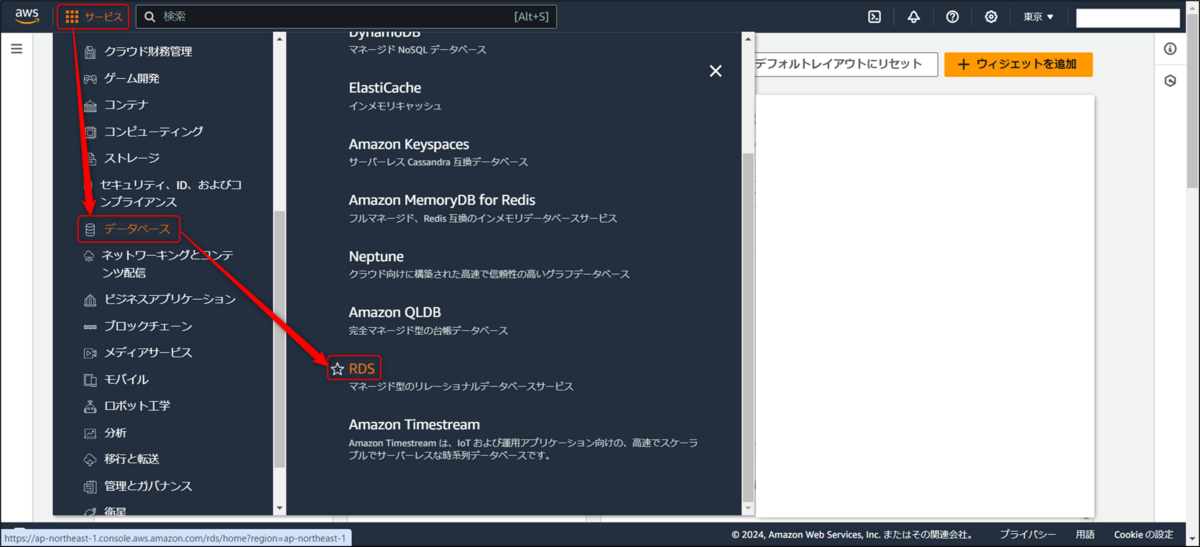Select ストレージ category
This screenshot has height=547, width=1200.
click(132, 158)
